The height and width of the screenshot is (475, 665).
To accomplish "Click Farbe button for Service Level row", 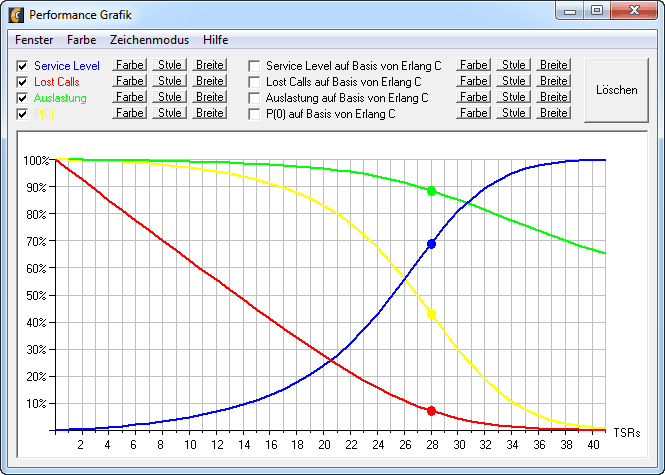I will click(x=129, y=65).
